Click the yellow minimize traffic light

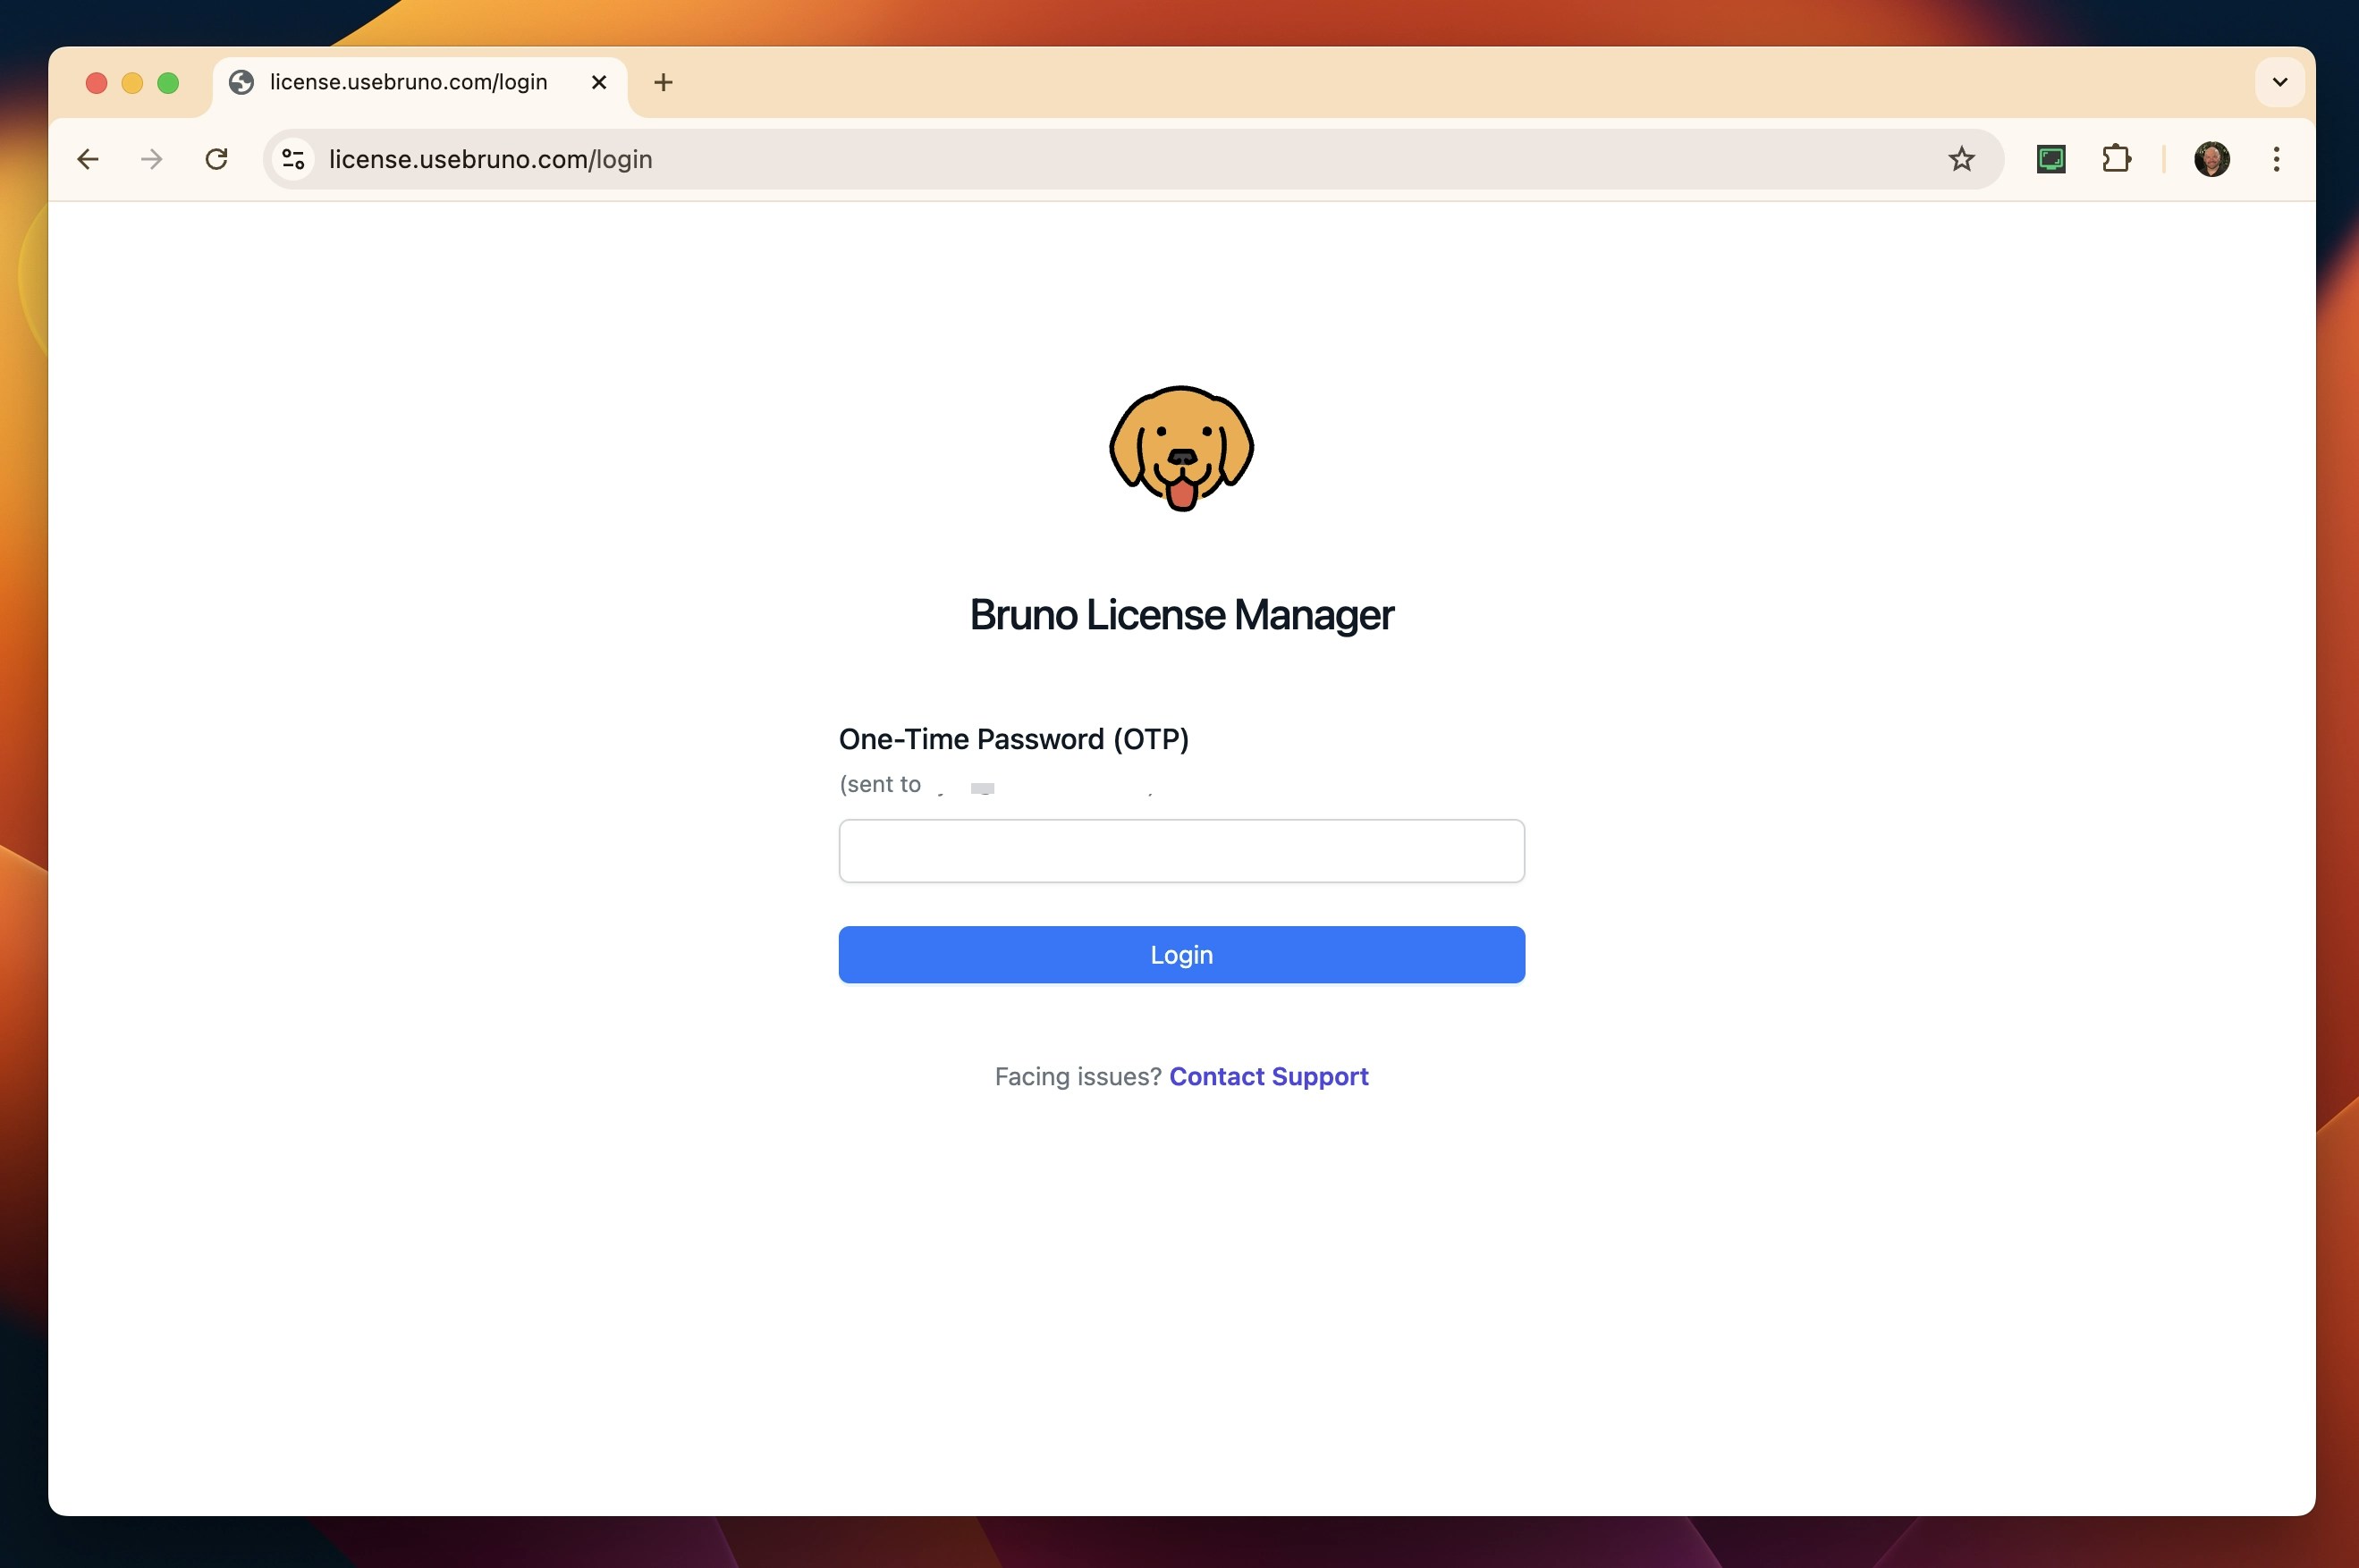[x=132, y=82]
